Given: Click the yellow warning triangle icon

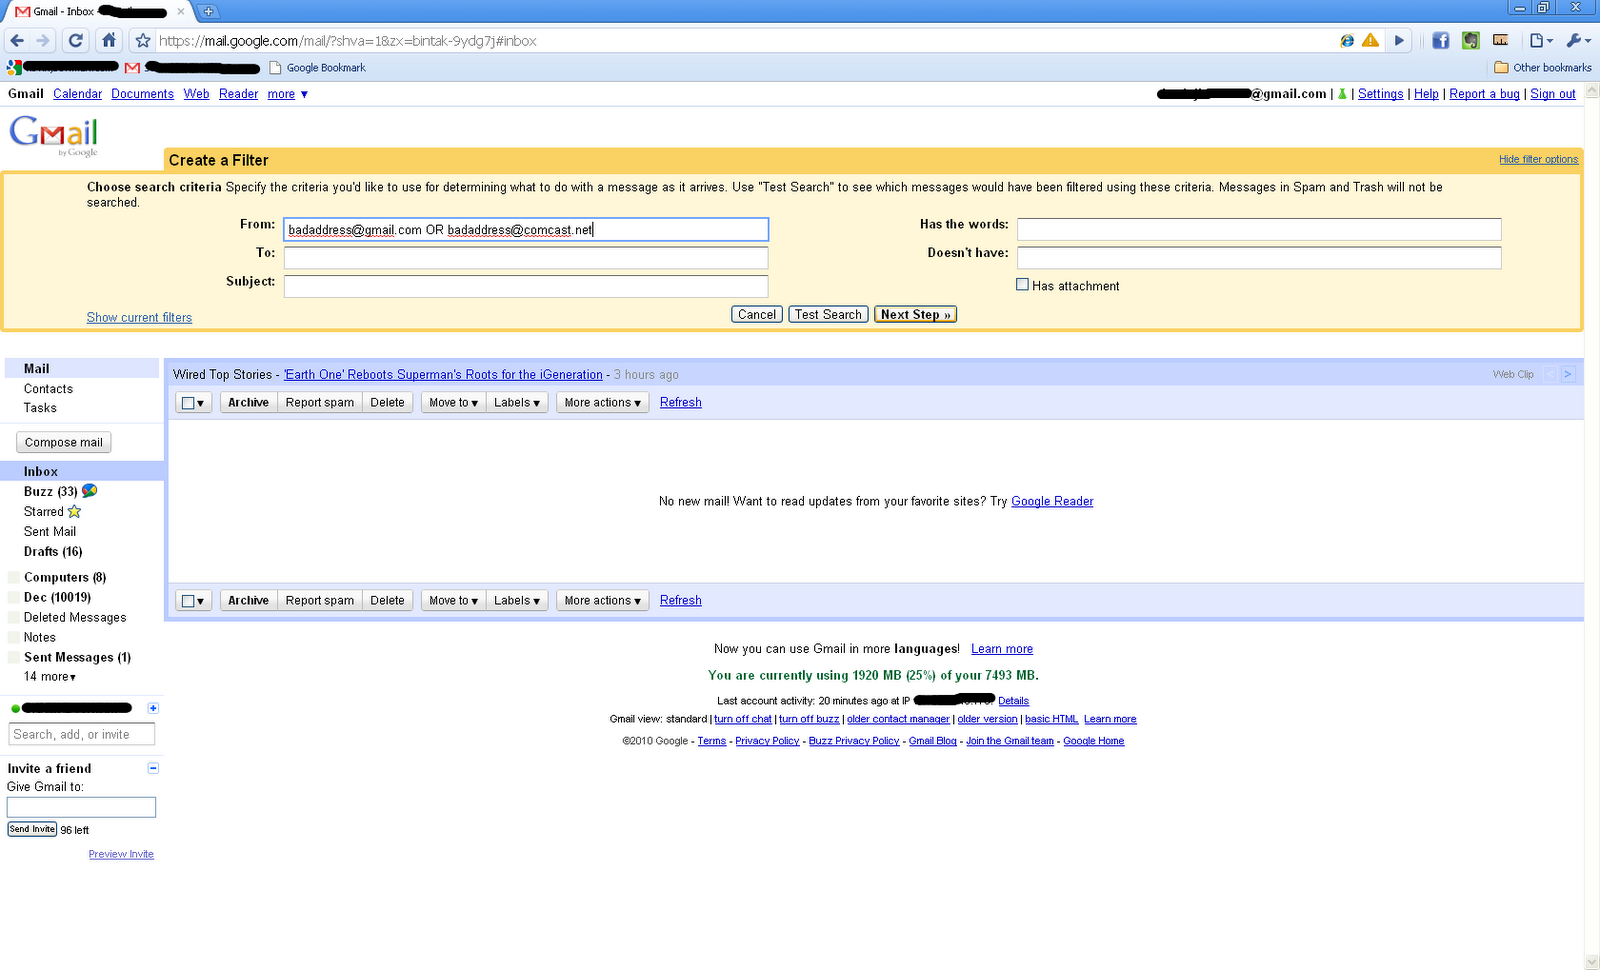Looking at the screenshot, I should point(1370,40).
